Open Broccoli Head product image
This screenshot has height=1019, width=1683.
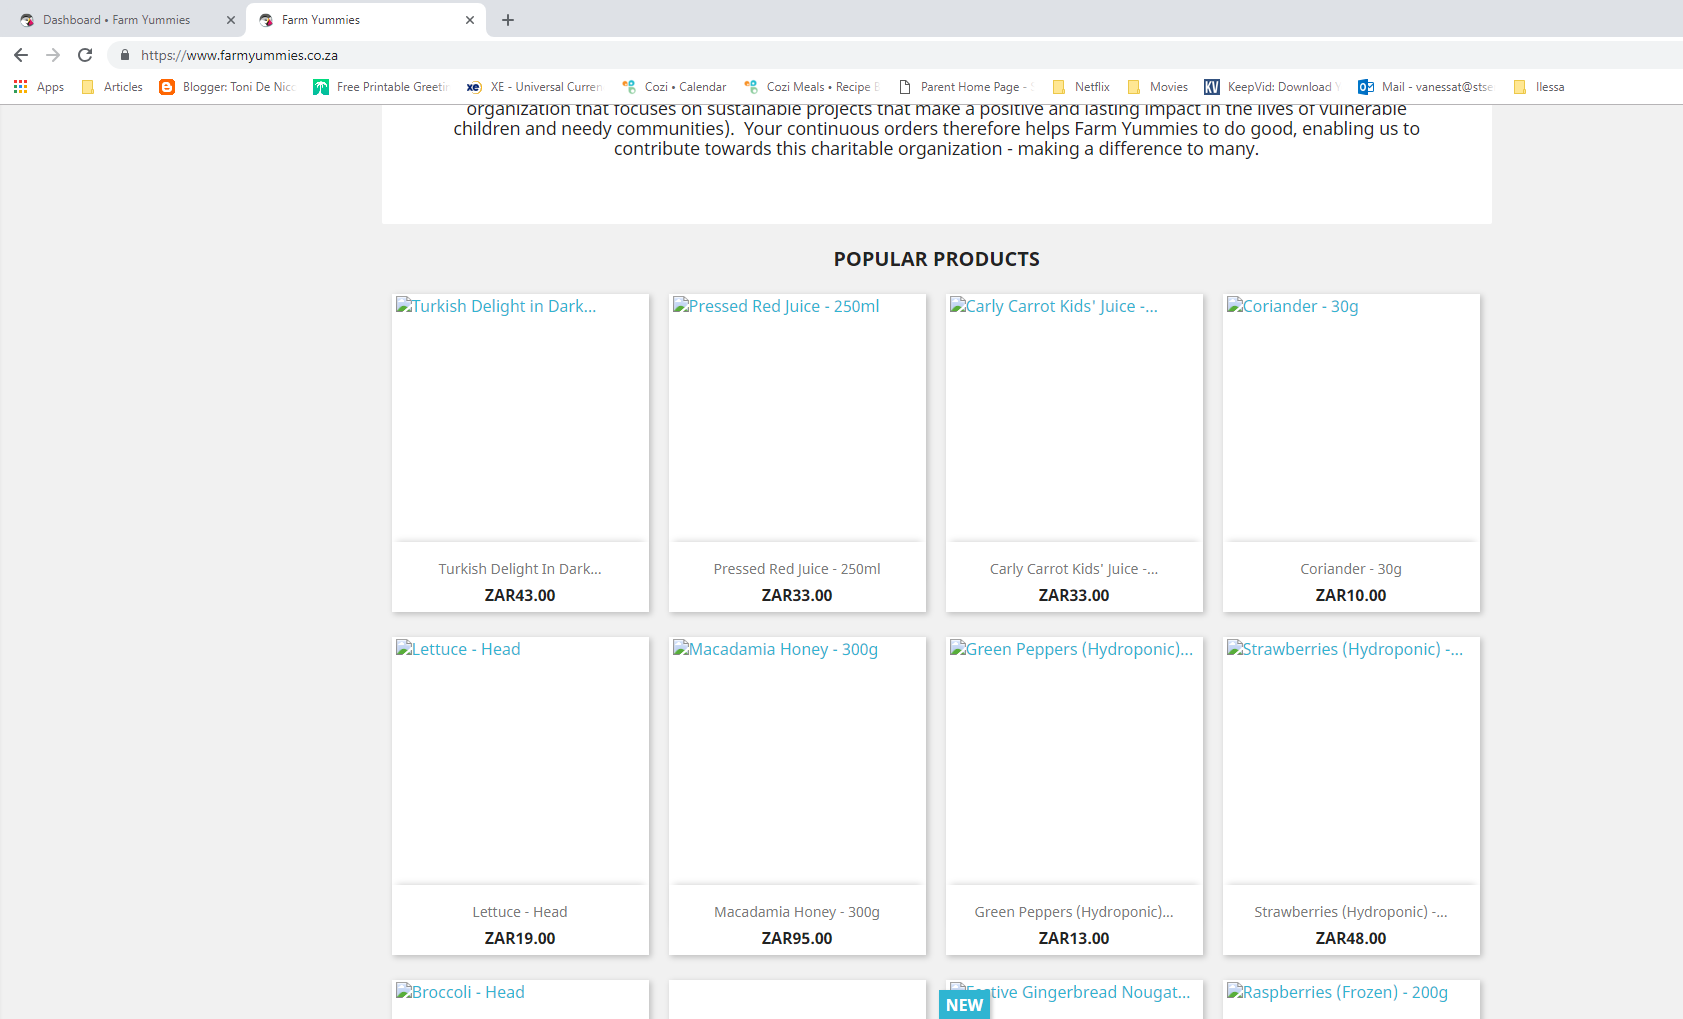point(520,1000)
